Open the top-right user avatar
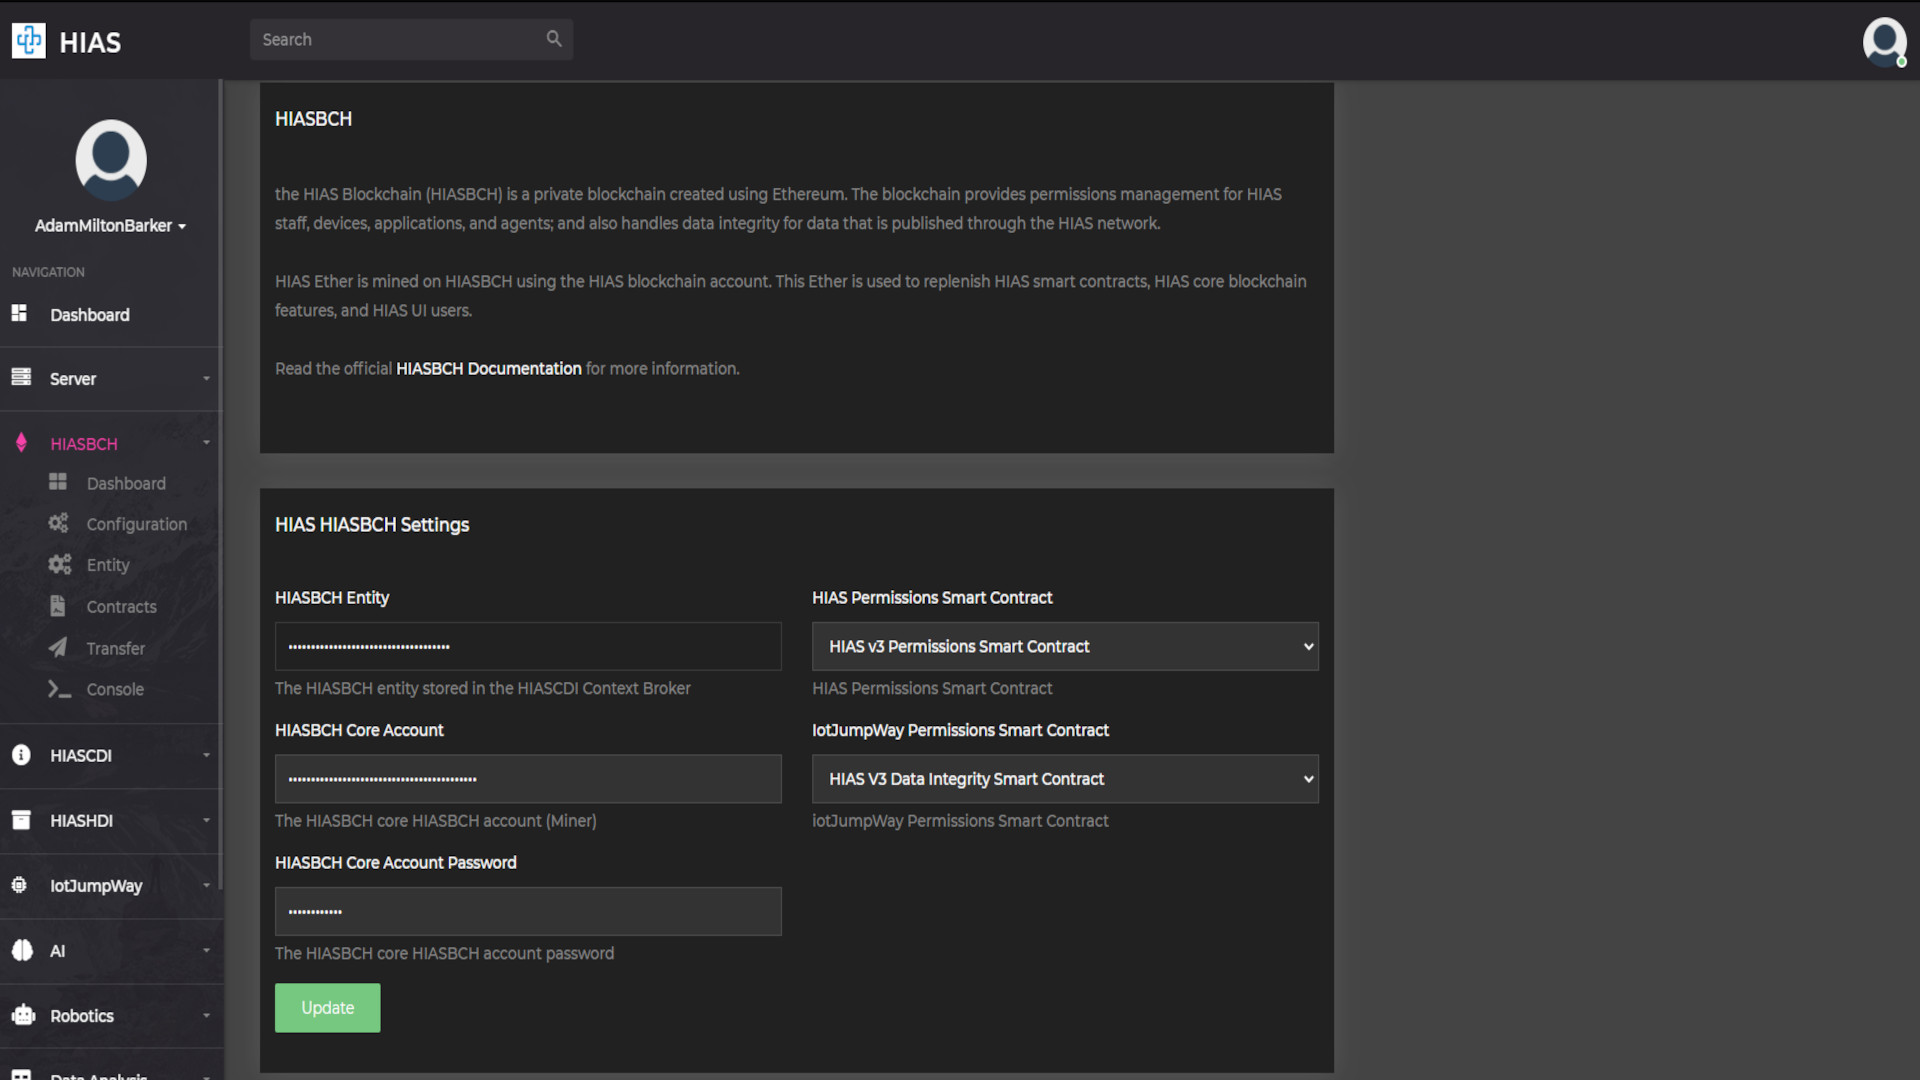The height and width of the screenshot is (1080, 1920). click(1884, 42)
